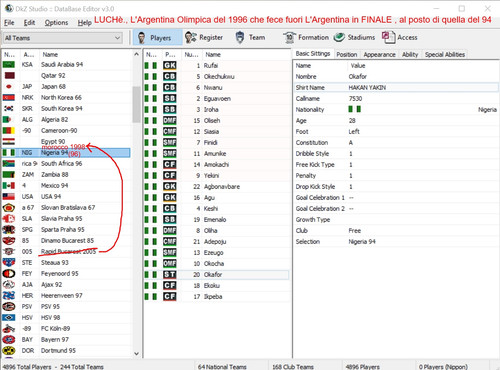500x370 pixels.
Task: Click Nigeria flag in Nationality row
Action: click(x=354, y=109)
